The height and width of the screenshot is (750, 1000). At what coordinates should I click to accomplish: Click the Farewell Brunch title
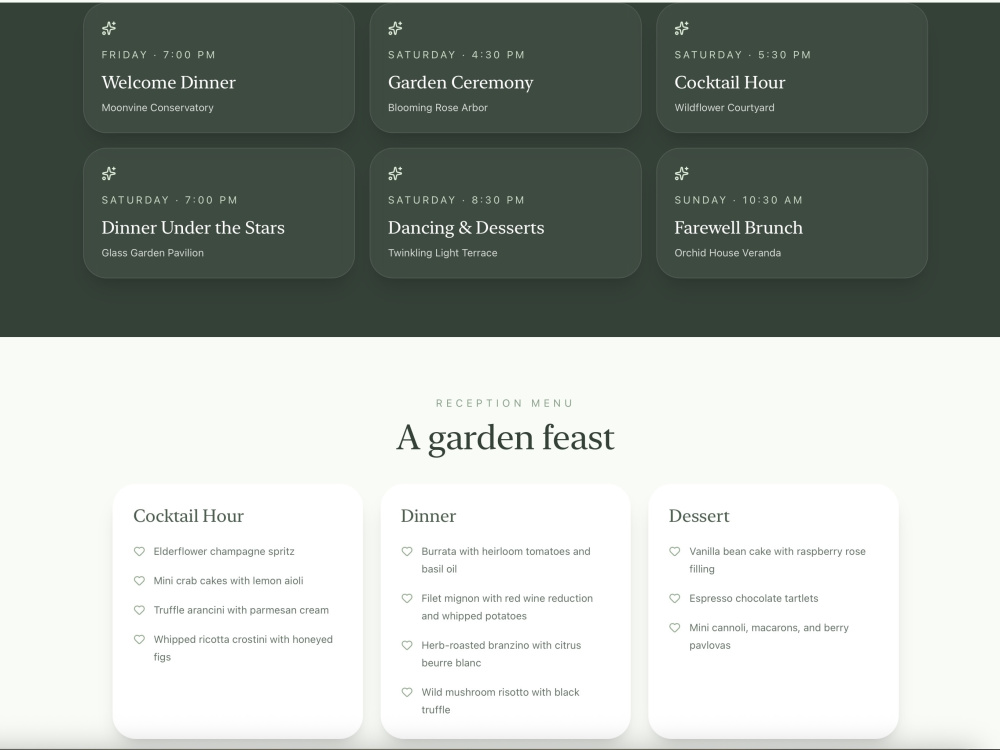[x=739, y=228]
